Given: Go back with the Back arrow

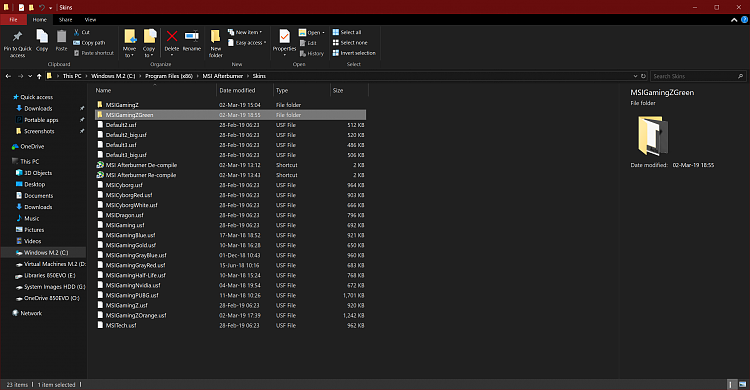Looking at the screenshot, I should (x=8, y=76).
